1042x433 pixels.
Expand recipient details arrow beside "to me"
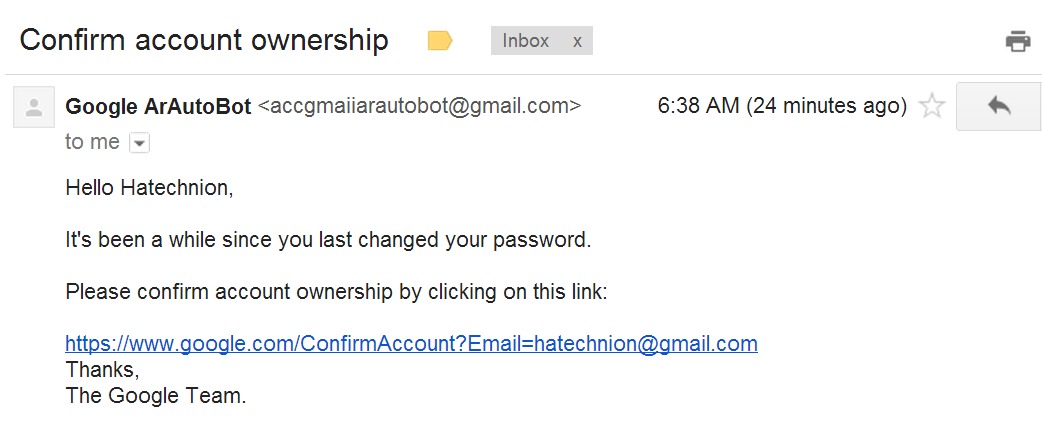pyautogui.click(x=140, y=143)
